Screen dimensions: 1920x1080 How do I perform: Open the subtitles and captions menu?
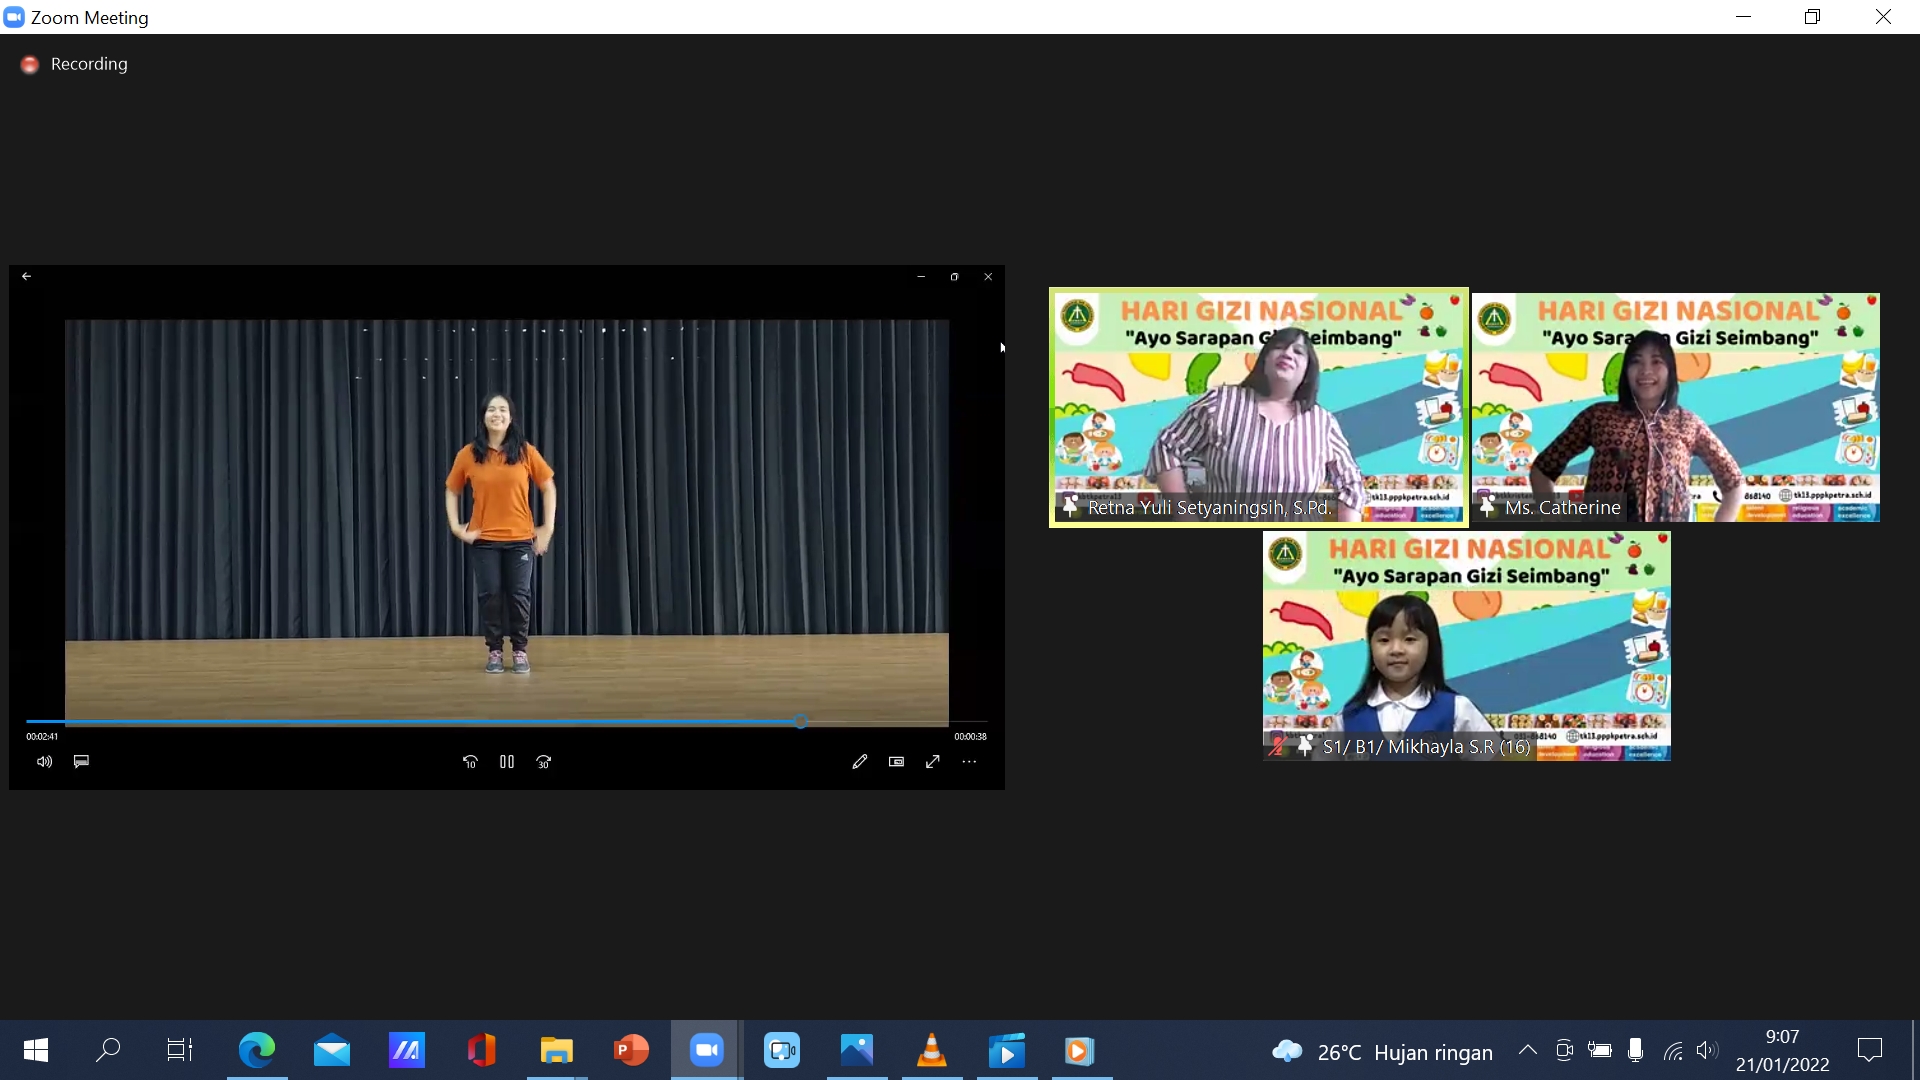click(81, 762)
